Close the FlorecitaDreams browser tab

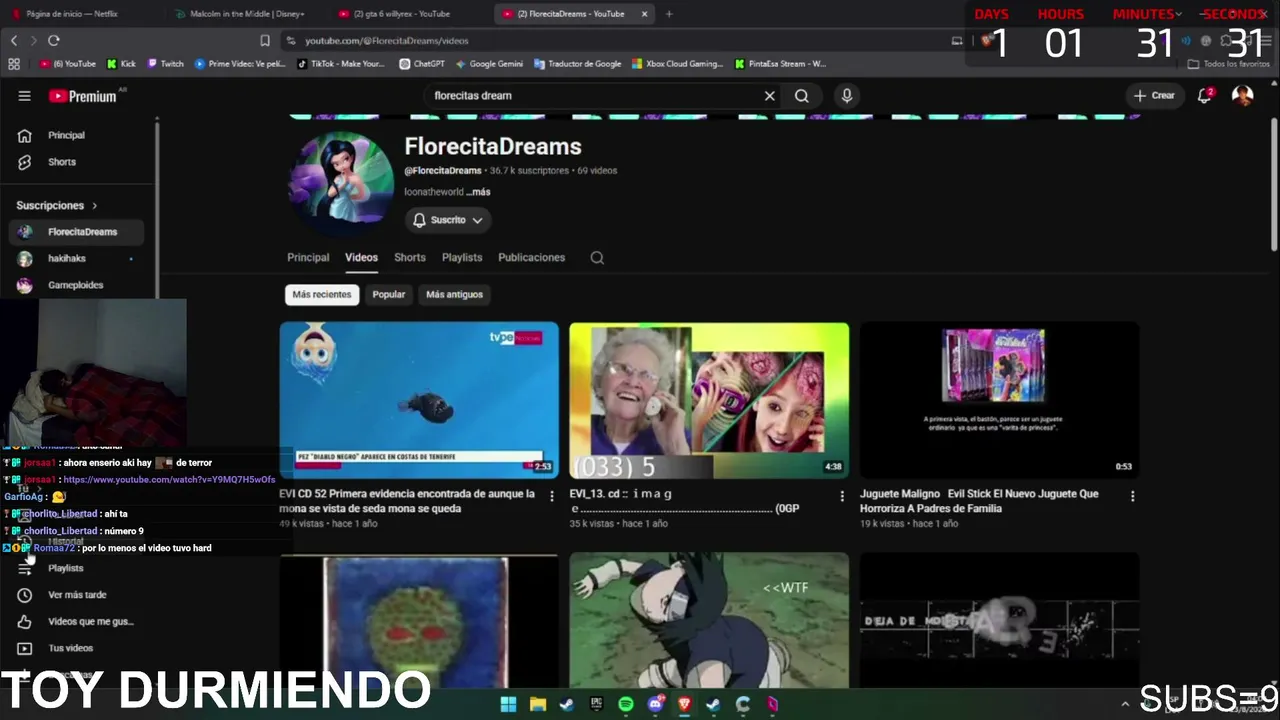coord(644,14)
